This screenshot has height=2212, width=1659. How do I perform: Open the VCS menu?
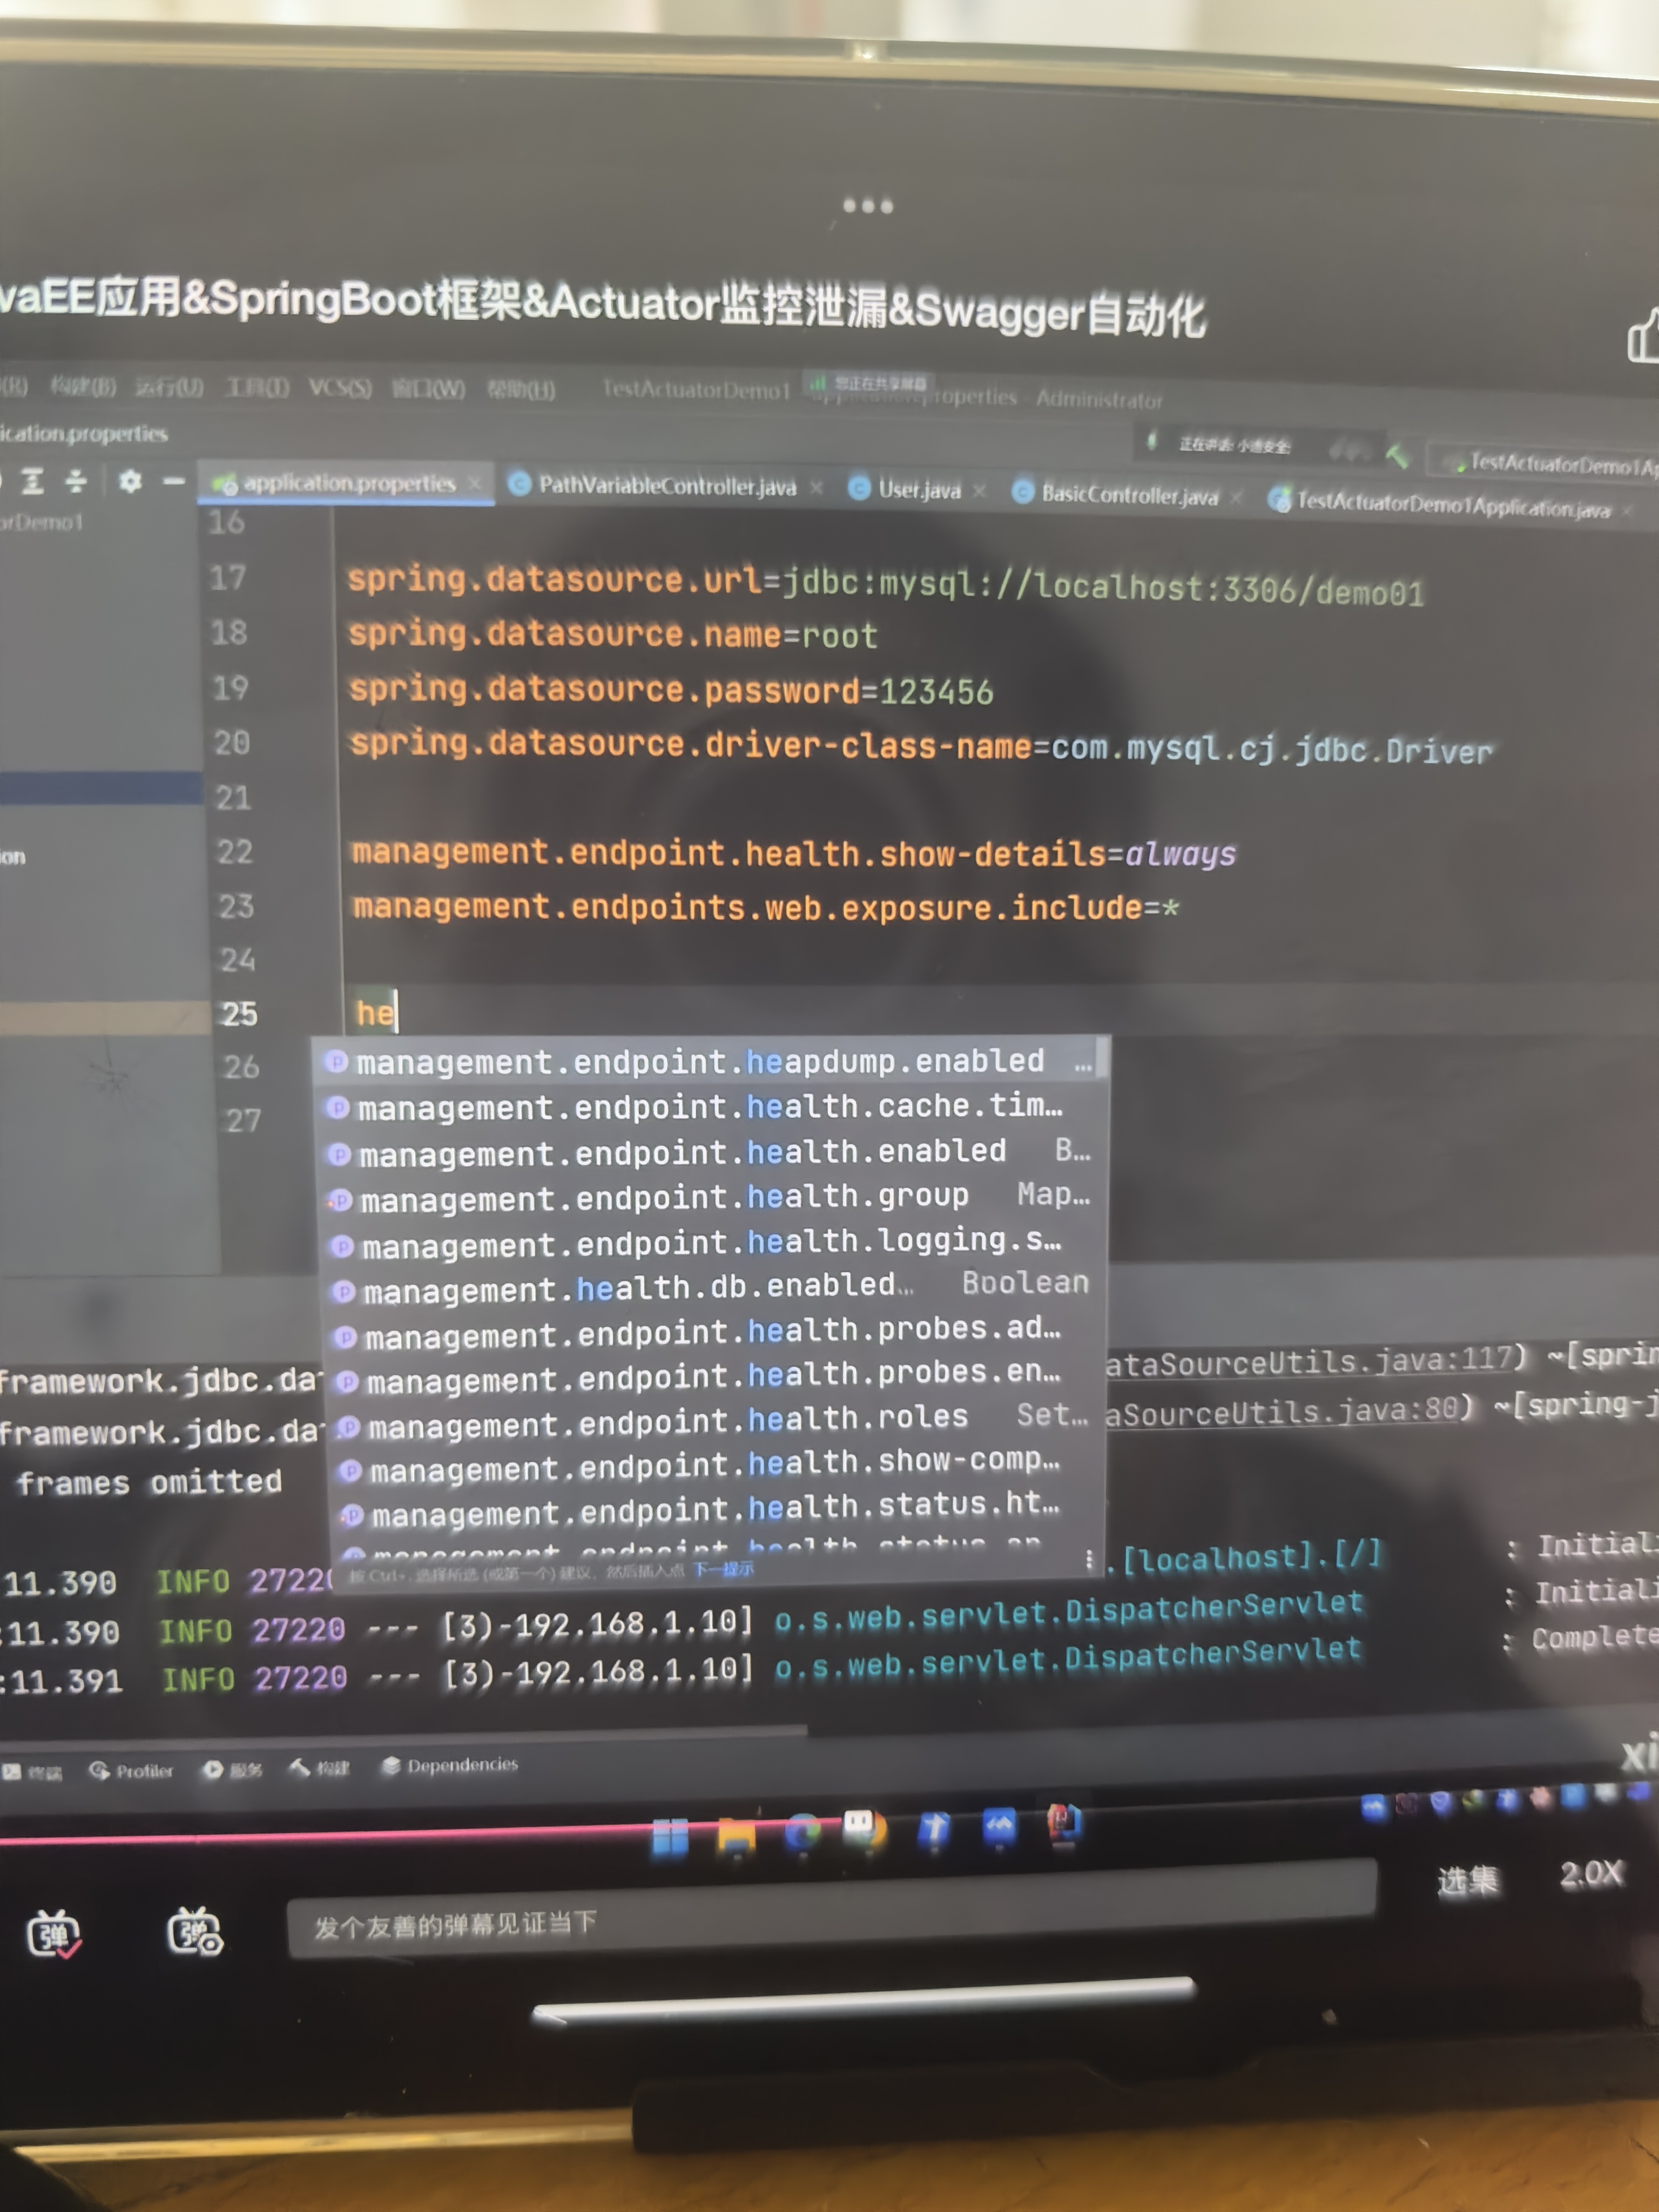[x=339, y=387]
